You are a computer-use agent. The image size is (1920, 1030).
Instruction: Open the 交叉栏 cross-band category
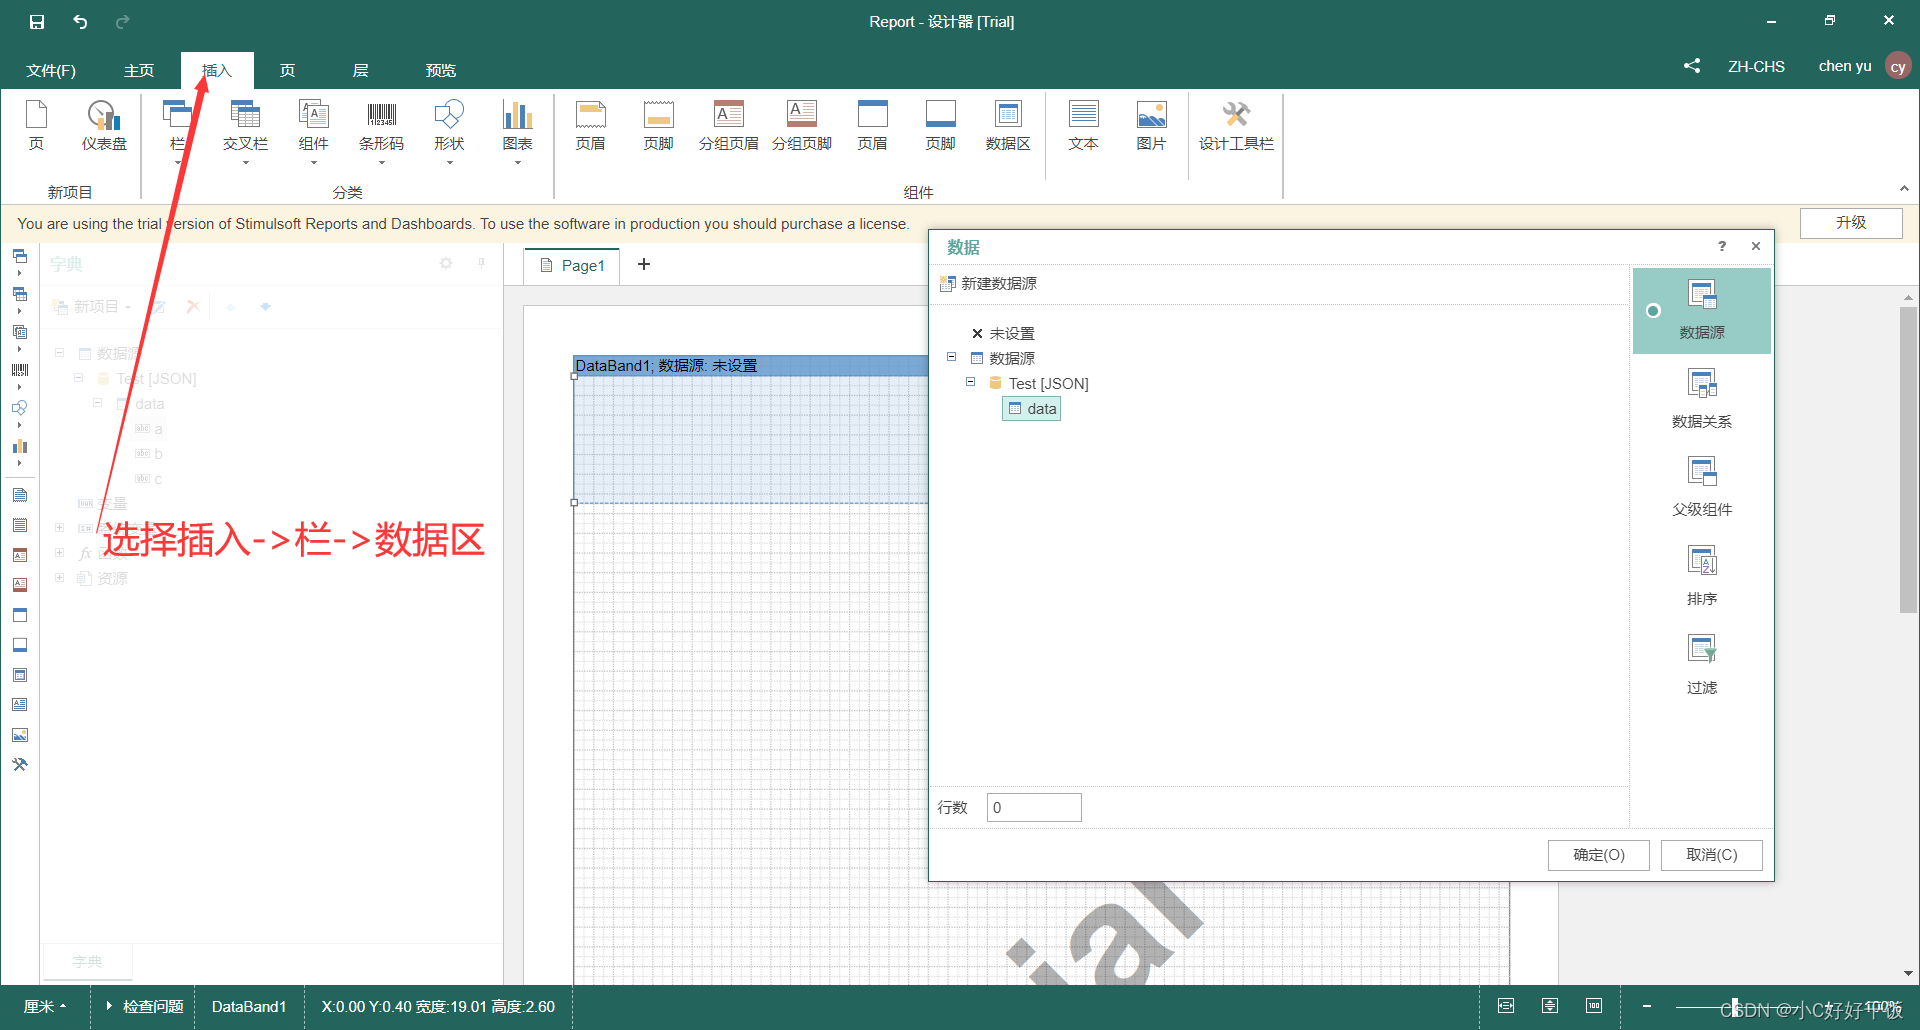(x=245, y=131)
